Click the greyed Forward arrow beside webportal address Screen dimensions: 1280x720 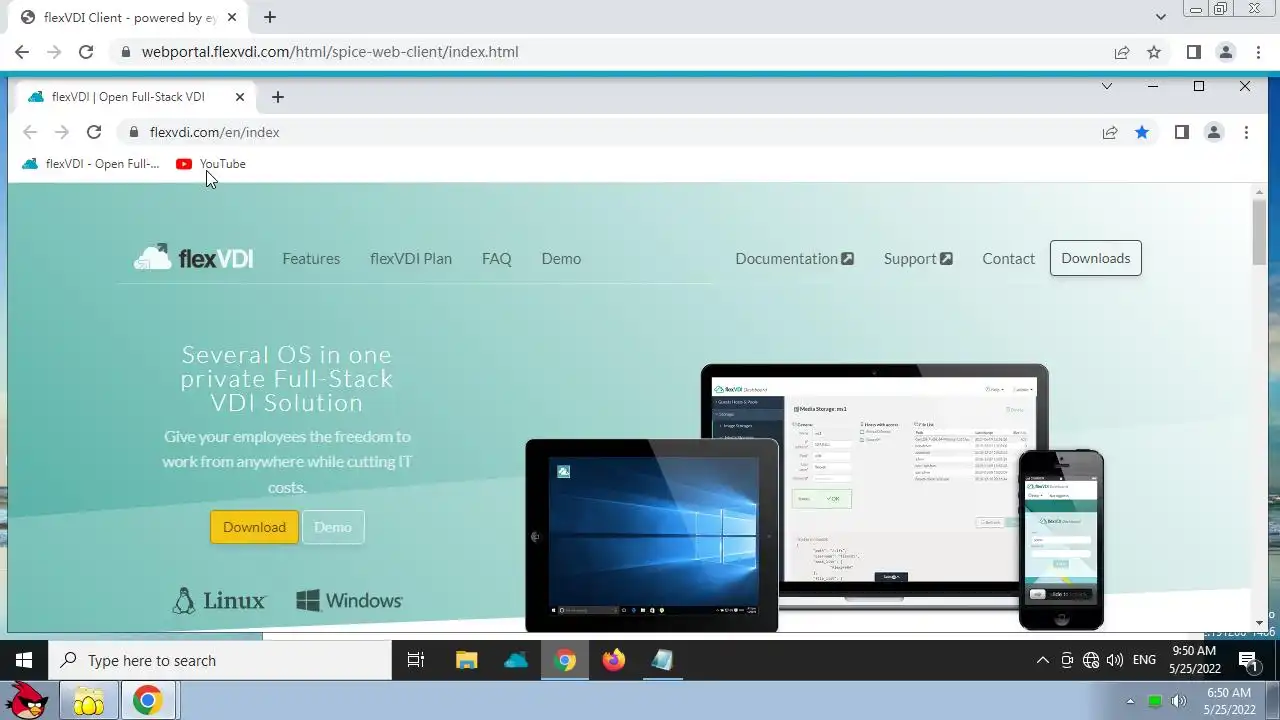[54, 52]
